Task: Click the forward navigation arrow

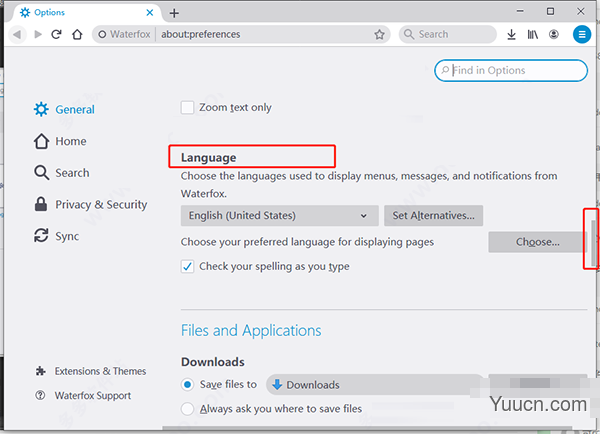Action: (38, 34)
